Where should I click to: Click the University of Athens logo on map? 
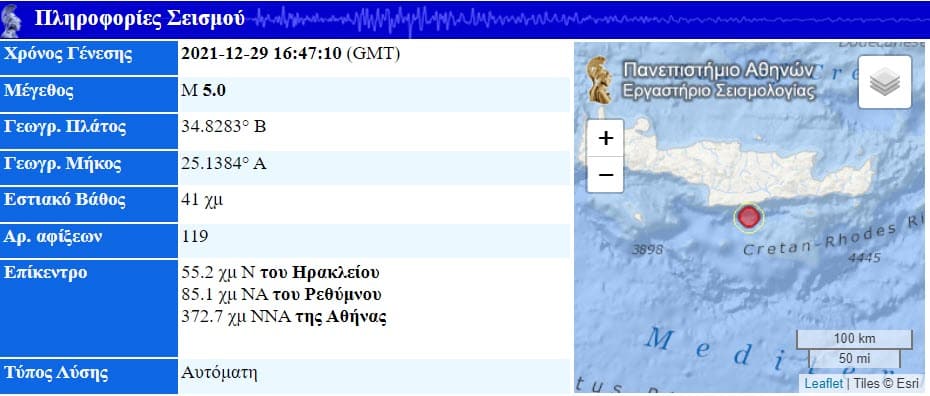pos(600,81)
